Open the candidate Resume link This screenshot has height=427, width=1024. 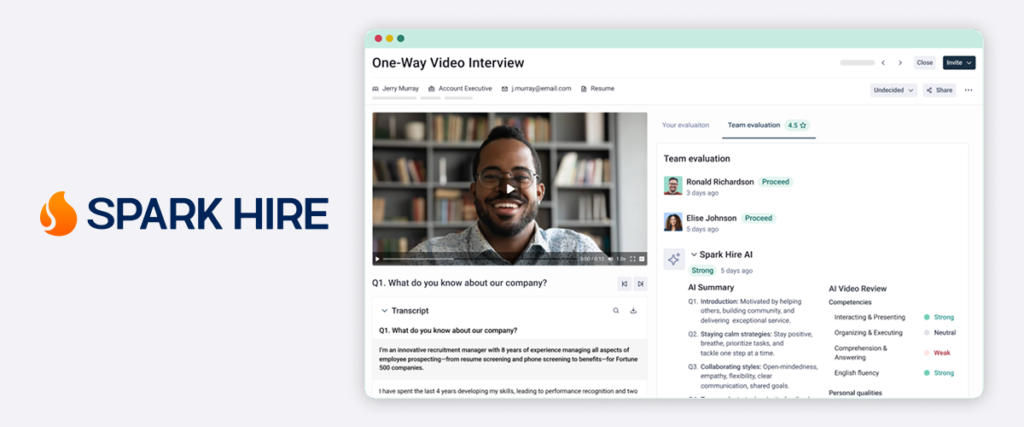point(598,89)
